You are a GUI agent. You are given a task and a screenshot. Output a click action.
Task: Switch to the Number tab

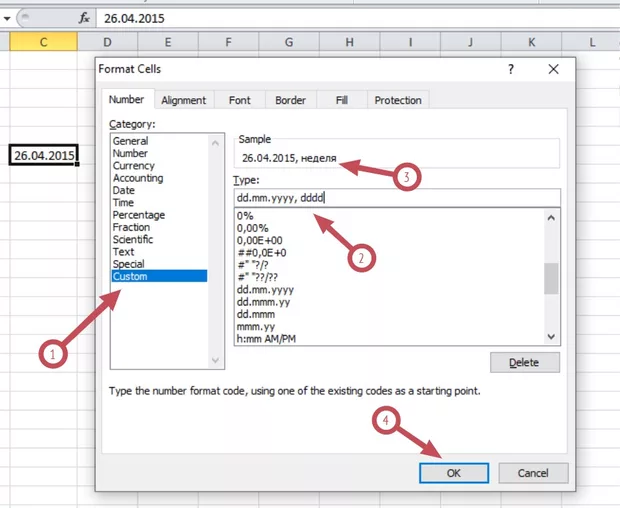pyautogui.click(x=127, y=99)
